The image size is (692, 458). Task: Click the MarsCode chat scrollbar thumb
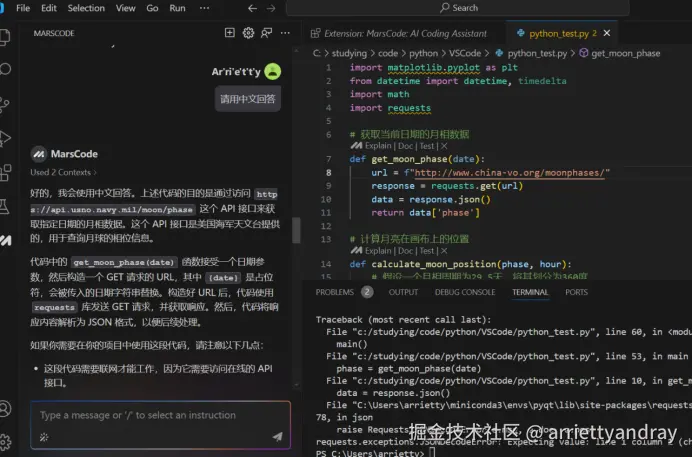tap(297, 230)
